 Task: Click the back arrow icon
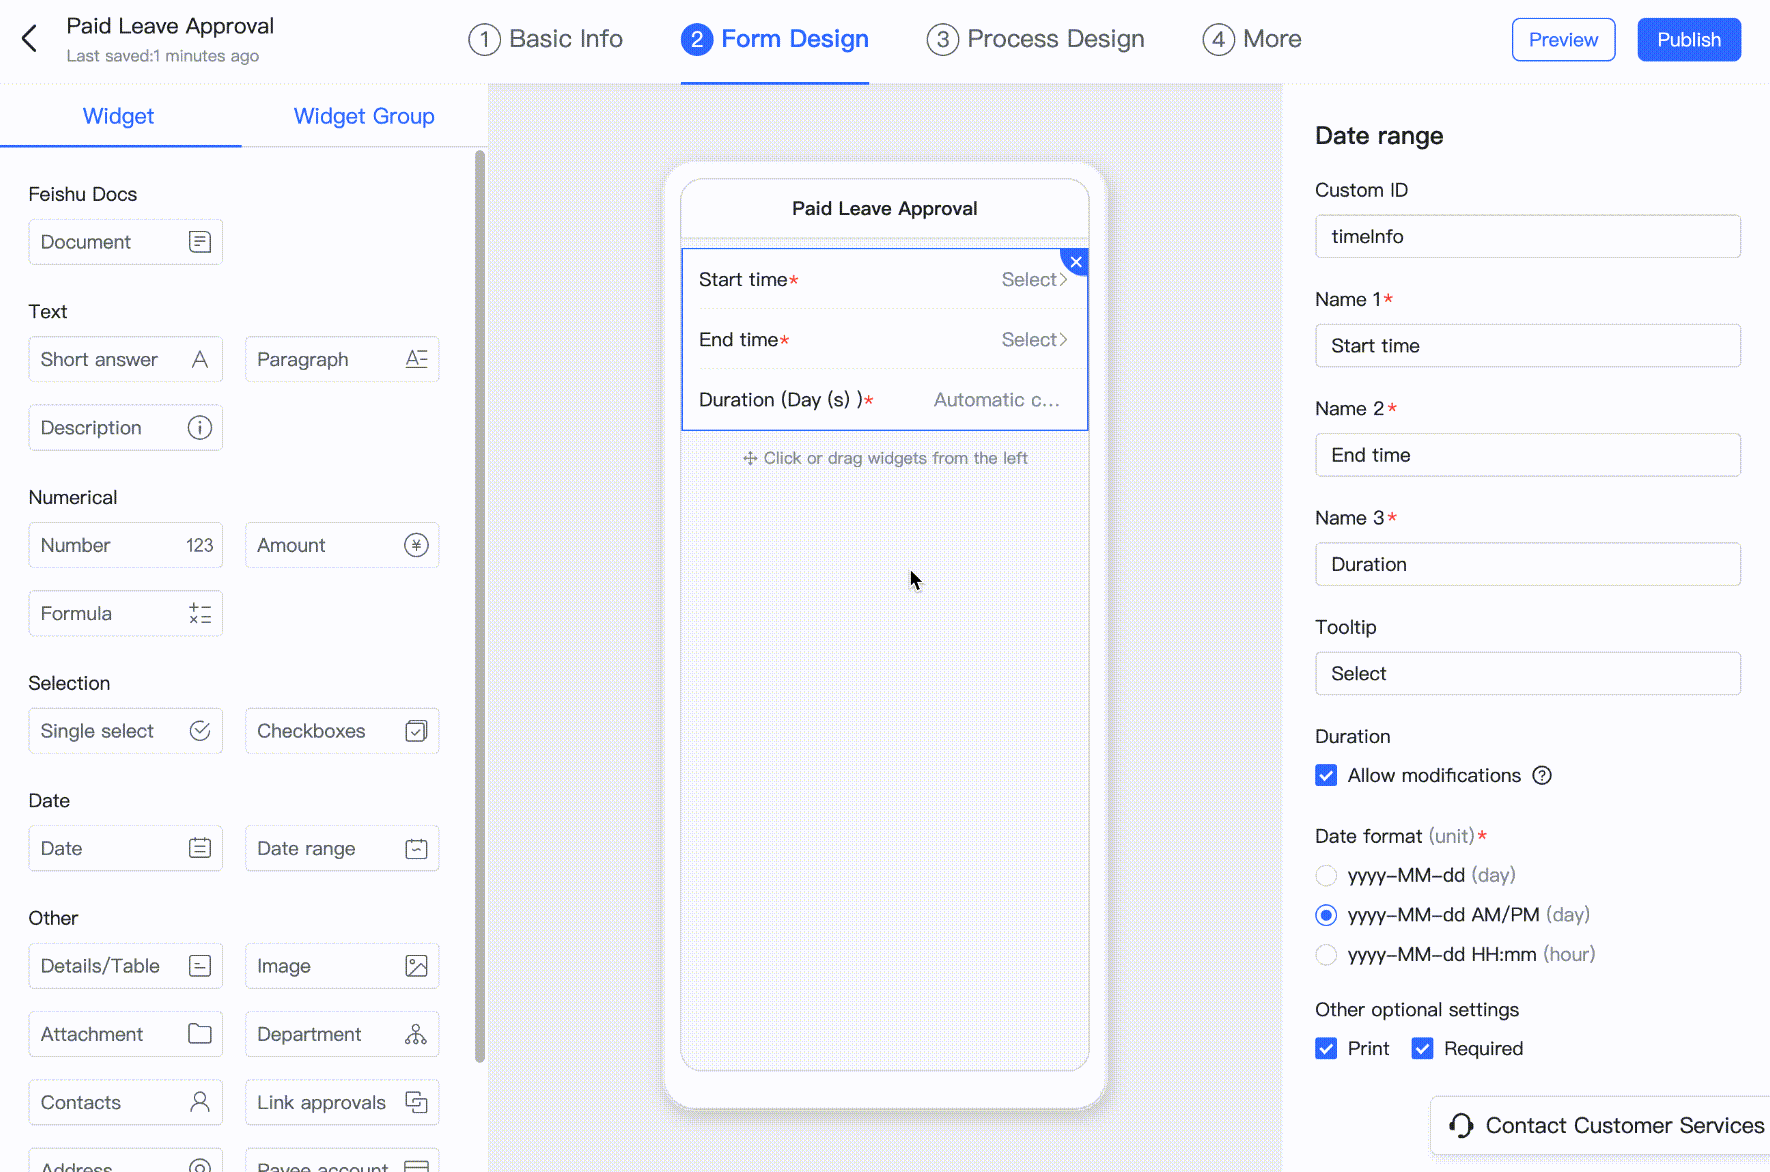(x=30, y=39)
